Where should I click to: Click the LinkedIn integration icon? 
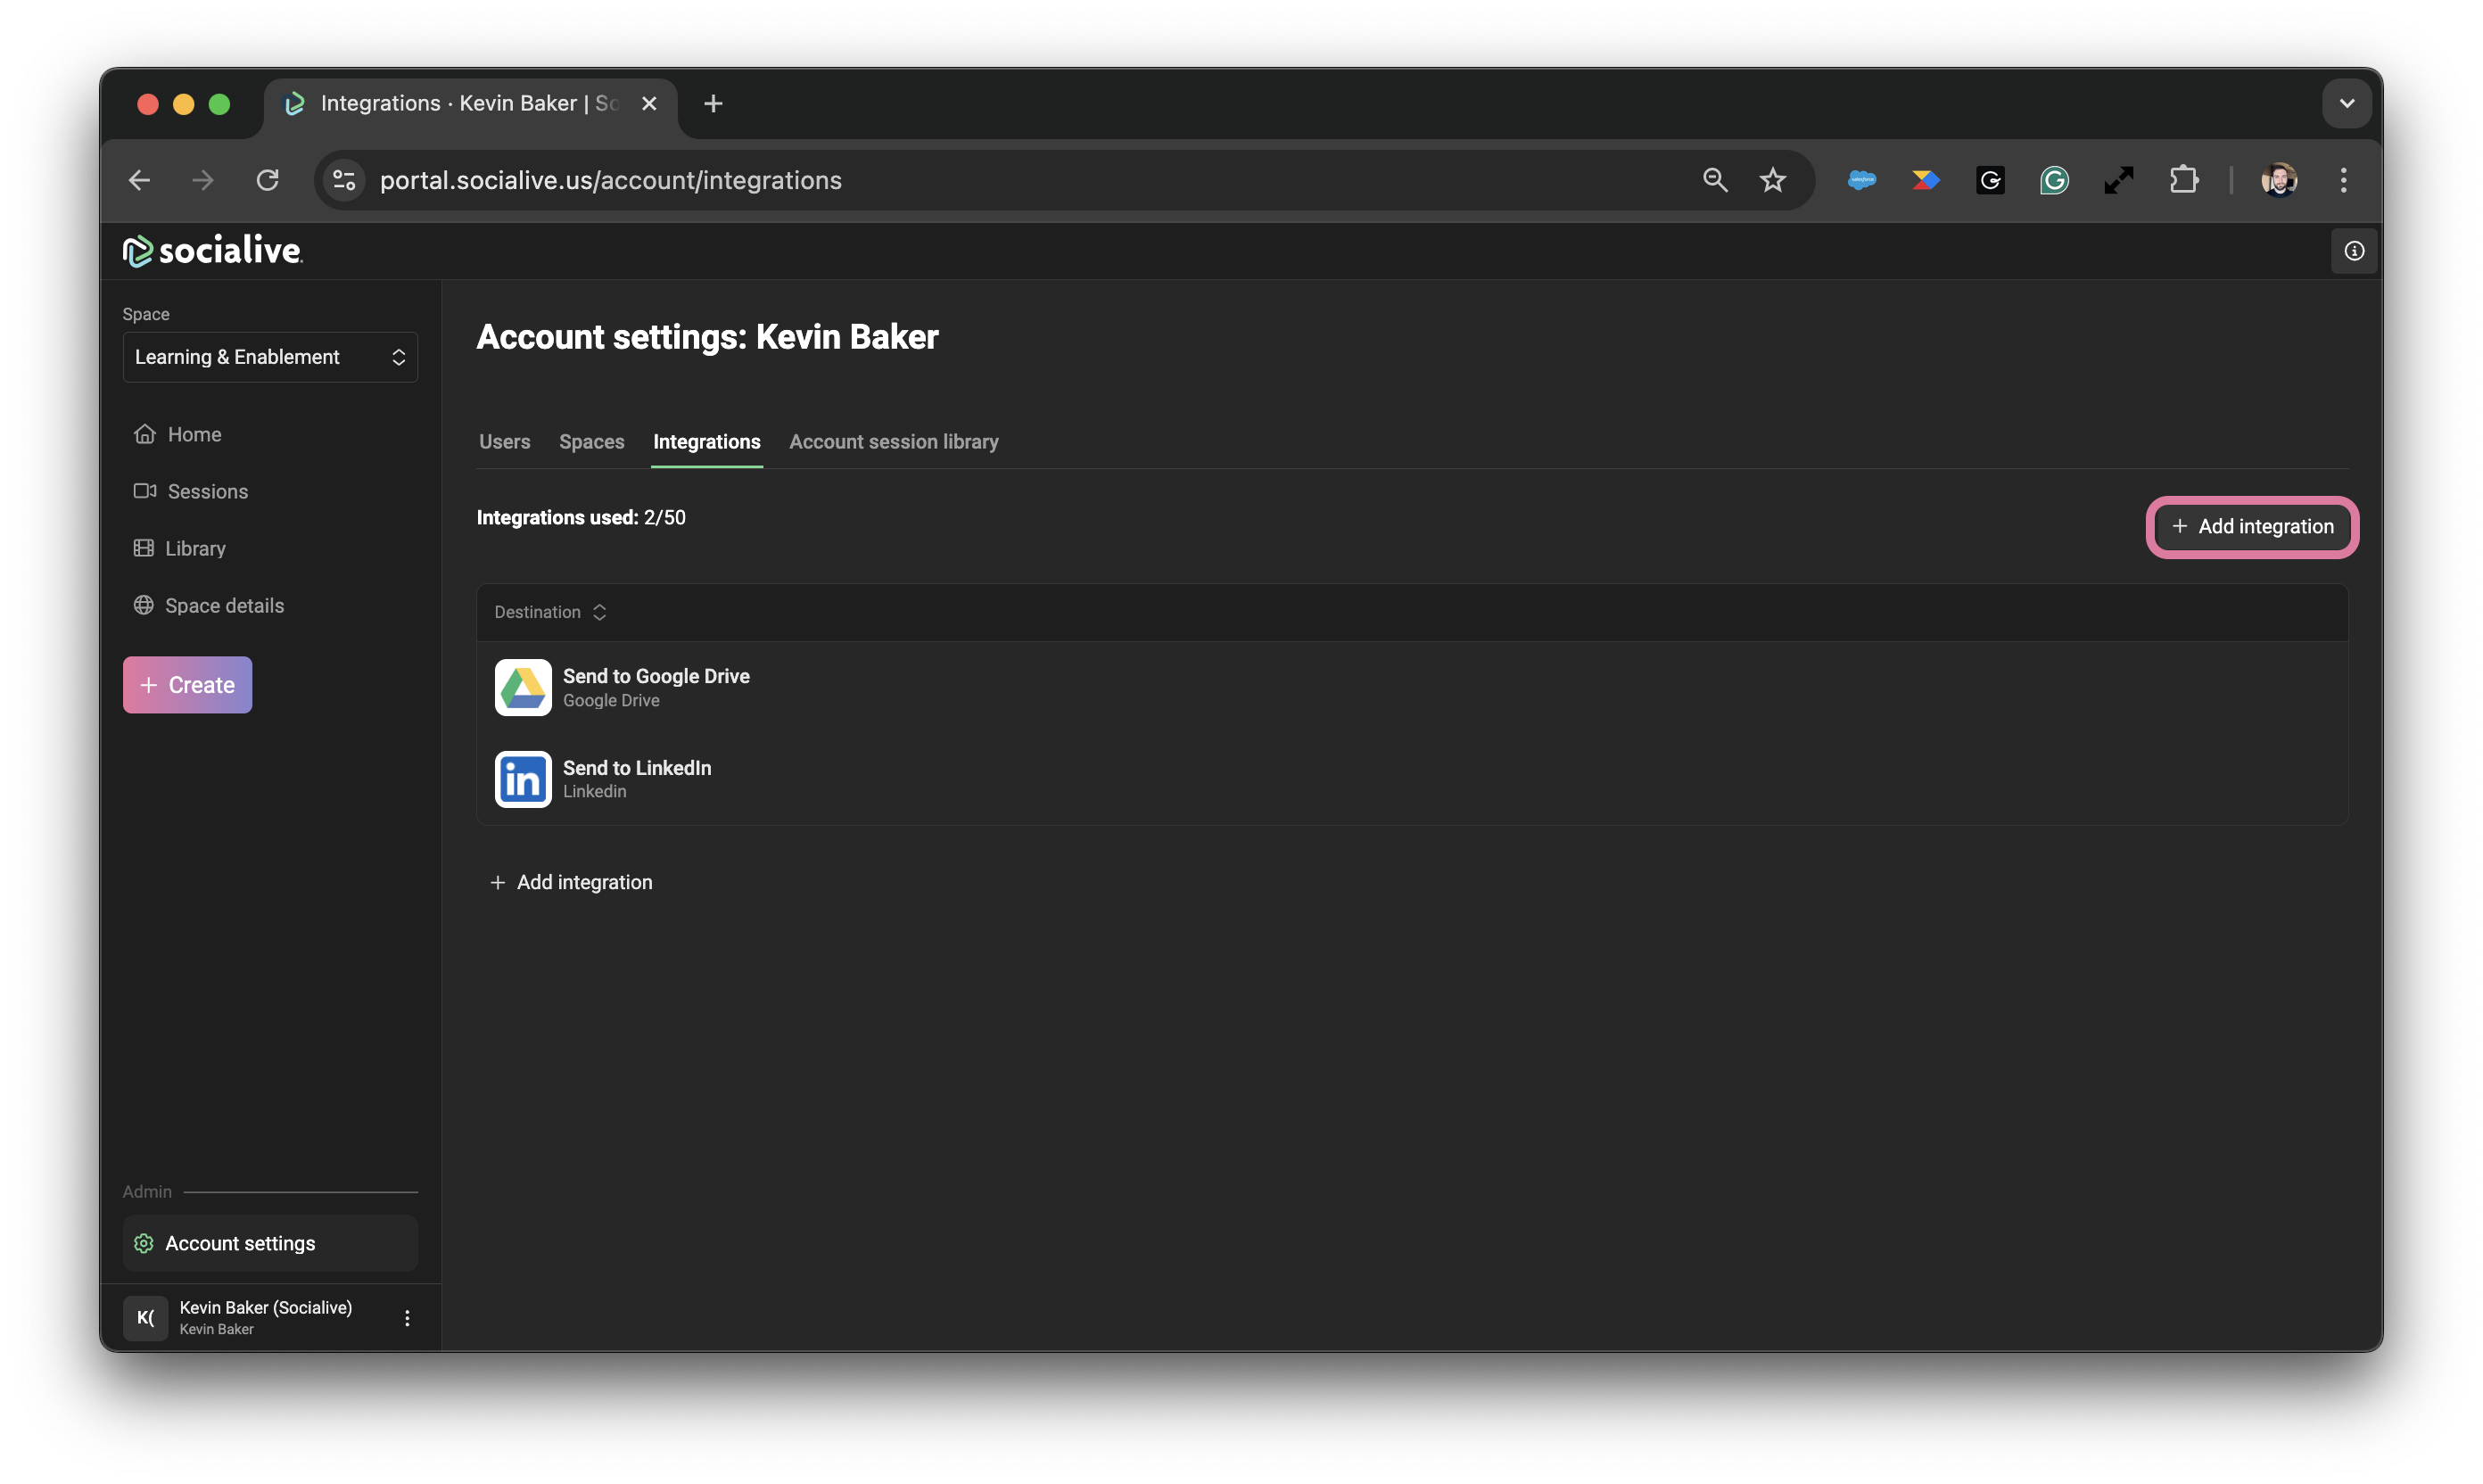[x=523, y=779]
